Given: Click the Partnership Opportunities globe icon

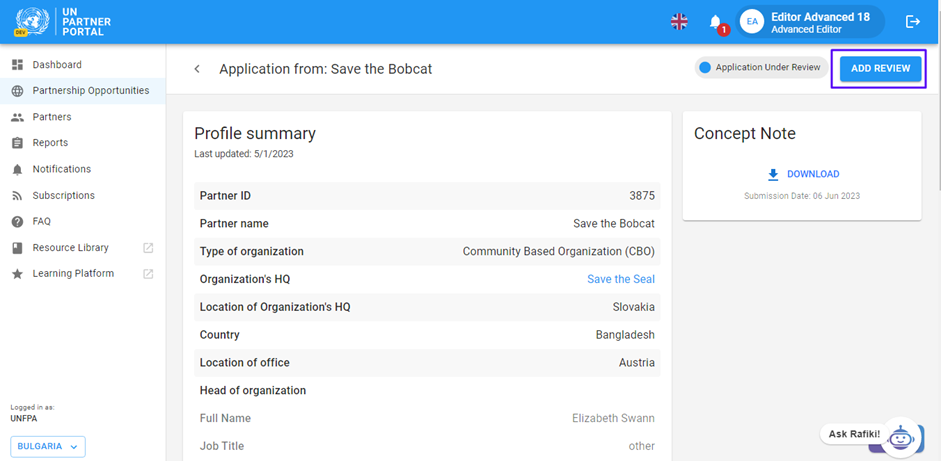Looking at the screenshot, I should coord(17,91).
